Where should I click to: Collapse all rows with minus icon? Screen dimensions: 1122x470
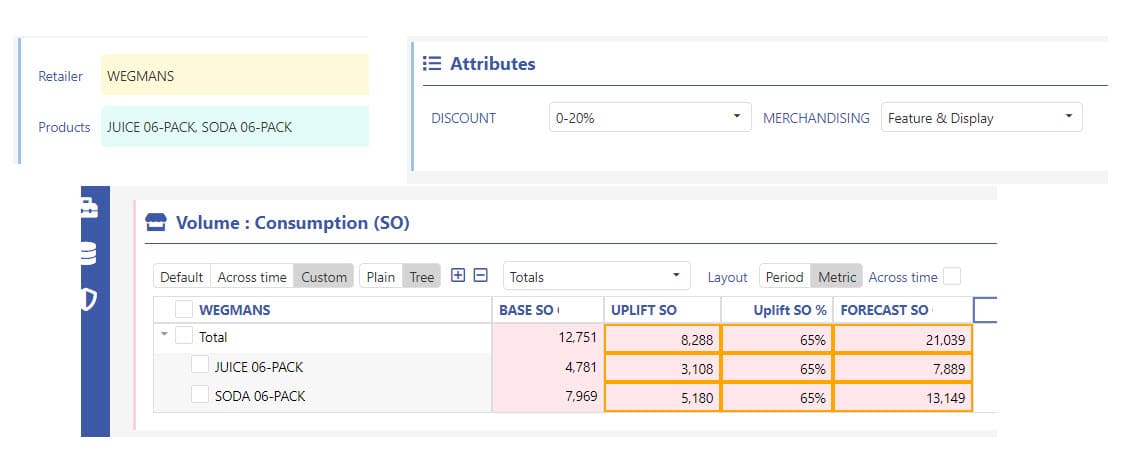click(481, 275)
